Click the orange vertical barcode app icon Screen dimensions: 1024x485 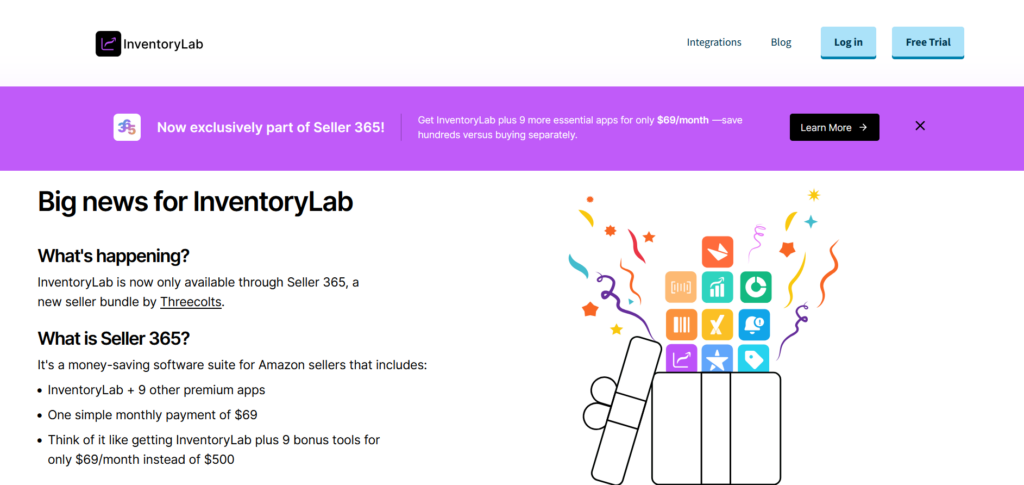tap(681, 324)
